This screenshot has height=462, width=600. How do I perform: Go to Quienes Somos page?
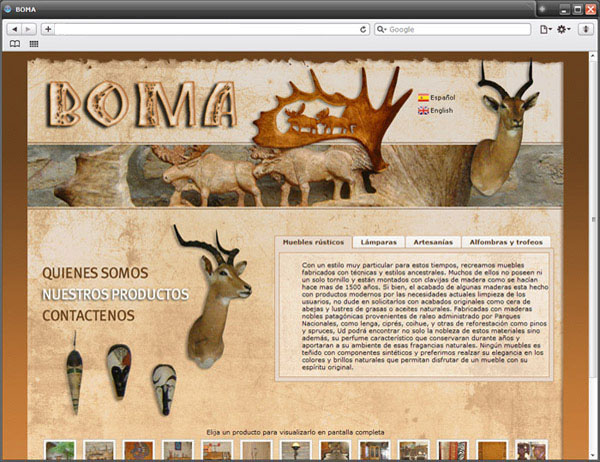95,273
